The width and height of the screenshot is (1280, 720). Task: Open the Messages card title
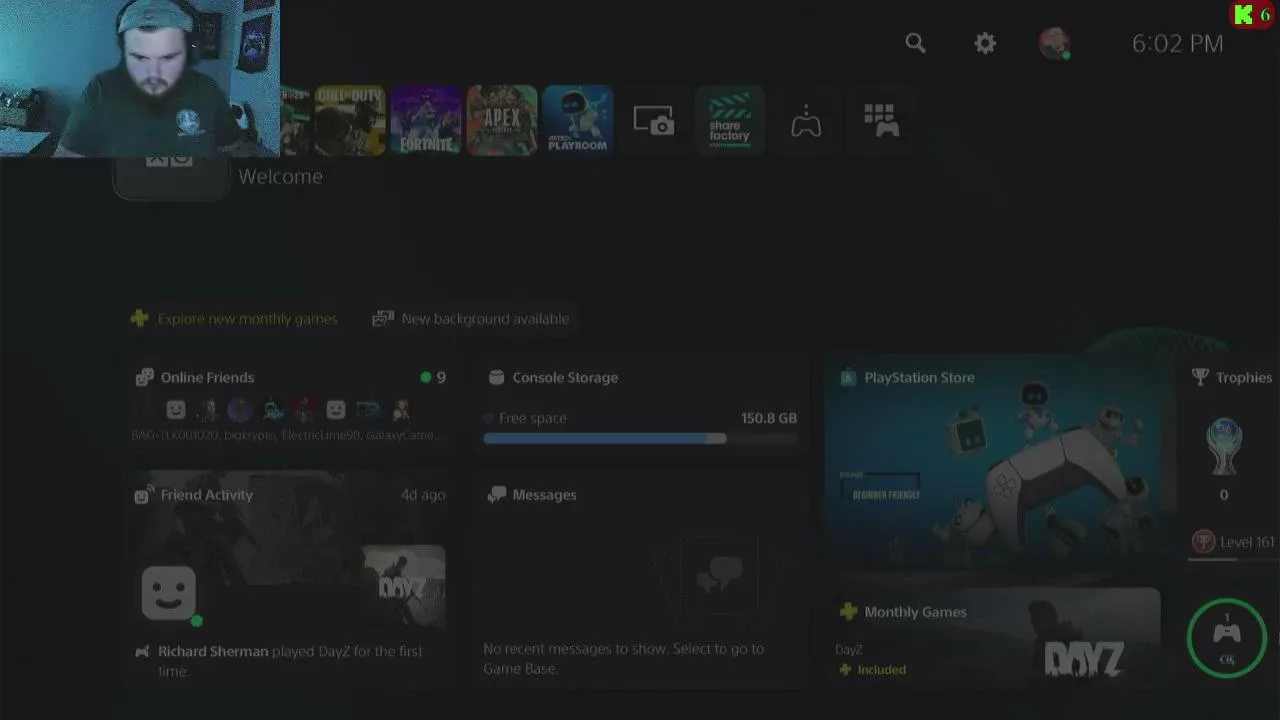tap(544, 494)
